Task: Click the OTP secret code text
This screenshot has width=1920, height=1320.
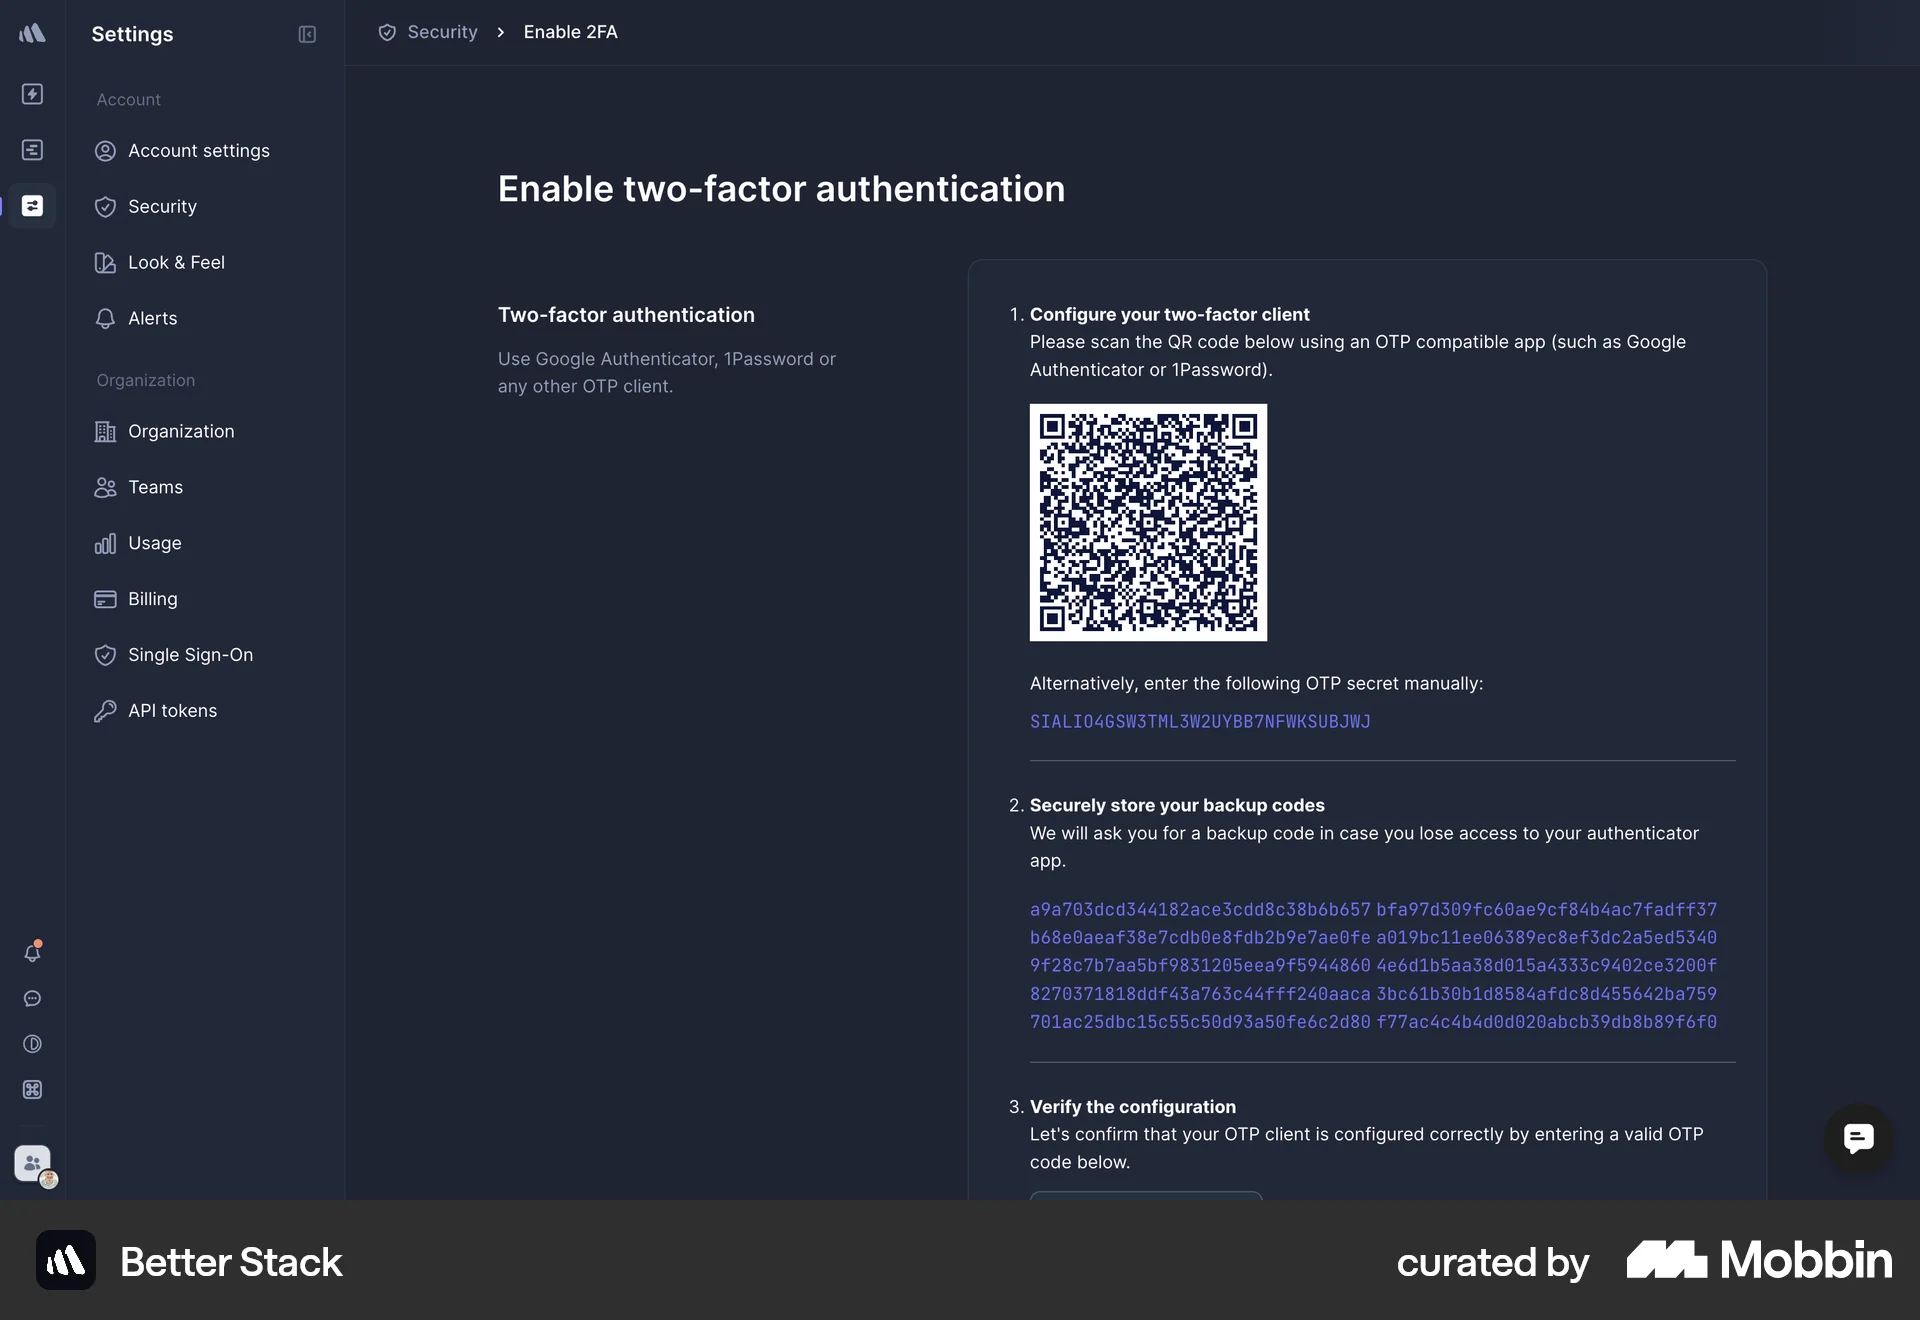Action: click(1200, 721)
